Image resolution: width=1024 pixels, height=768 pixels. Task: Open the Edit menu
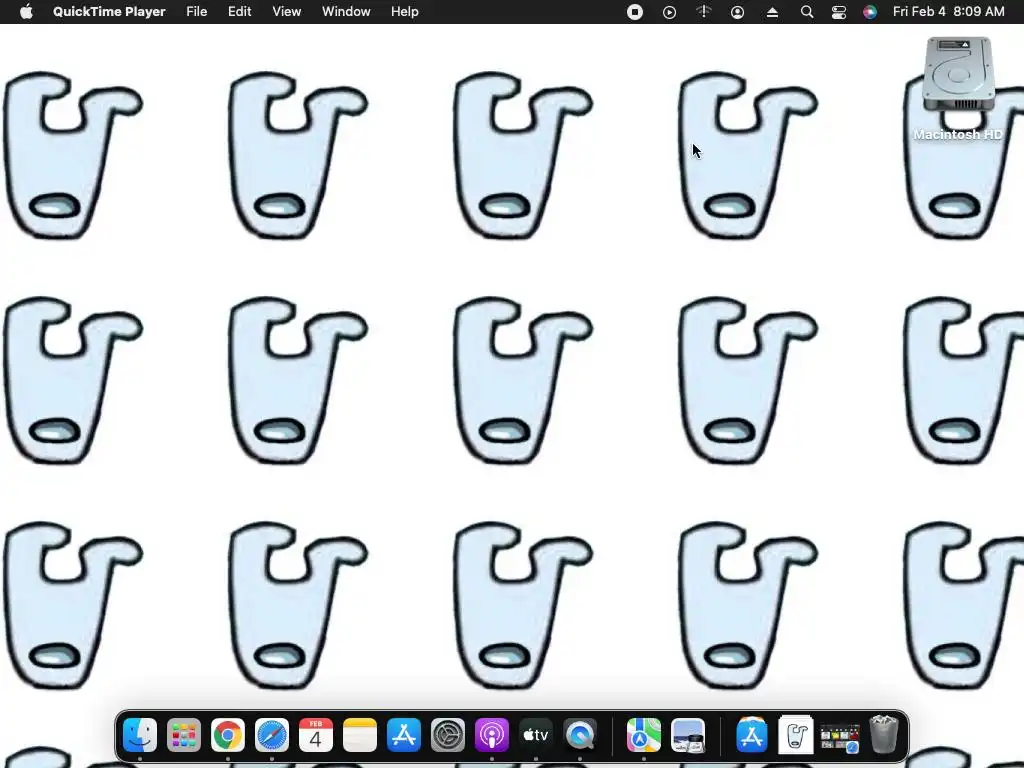[x=240, y=12]
